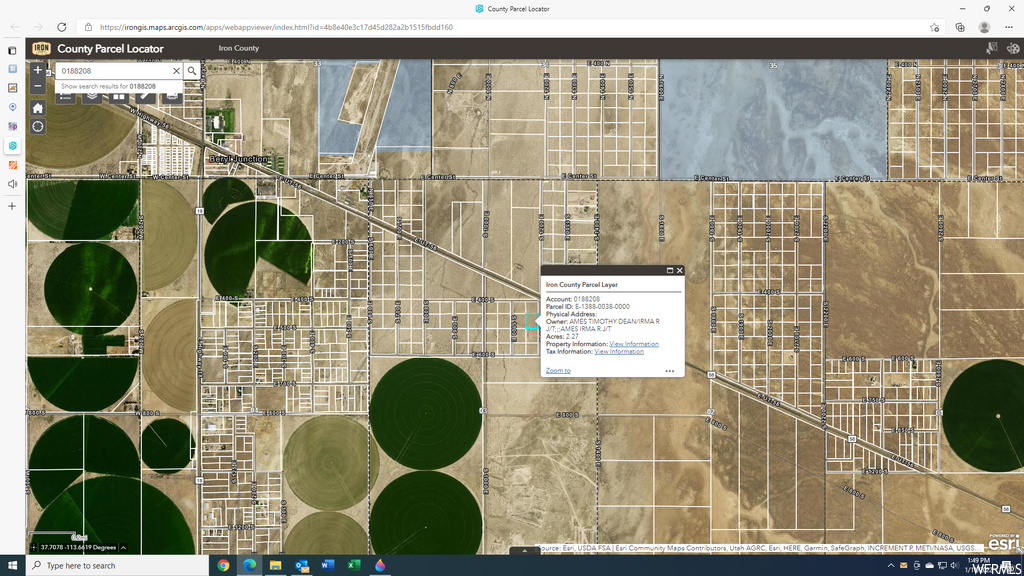The width and height of the screenshot is (1024, 576).
Task: Open the Basemap Gallery widget
Action: click(118, 97)
